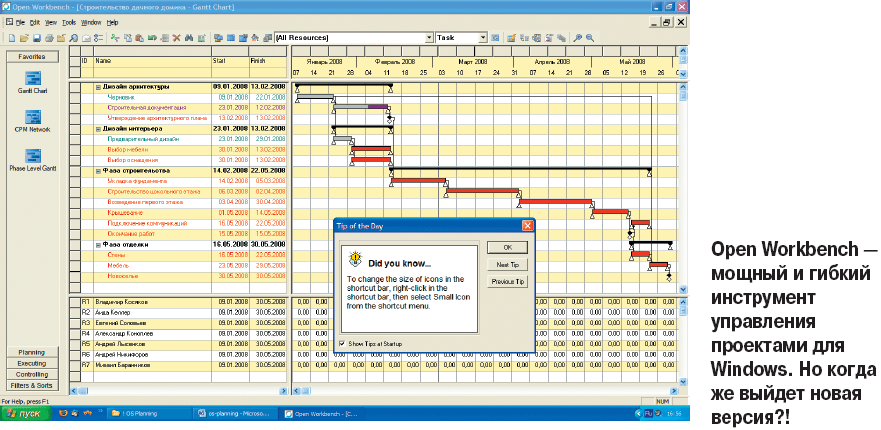Collapse the Фаза отделки phase
Image resolution: width=881 pixels, height=430 pixels.
click(98, 245)
